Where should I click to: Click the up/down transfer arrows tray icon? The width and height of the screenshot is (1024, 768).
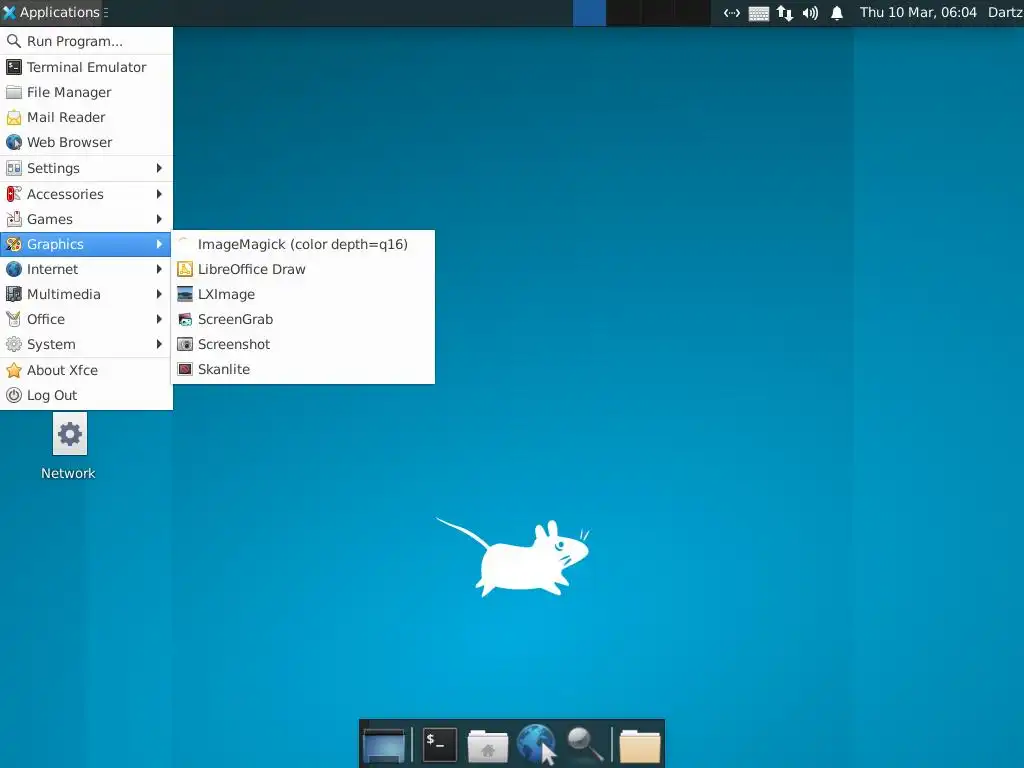[784, 13]
